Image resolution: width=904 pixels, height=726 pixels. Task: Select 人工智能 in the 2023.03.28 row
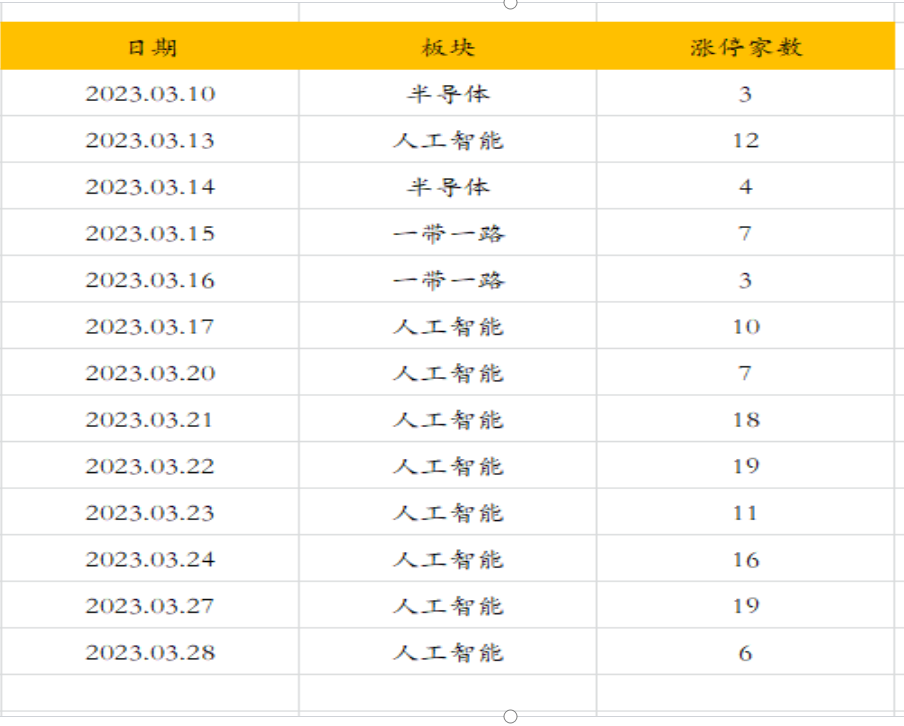pyautogui.click(x=448, y=653)
